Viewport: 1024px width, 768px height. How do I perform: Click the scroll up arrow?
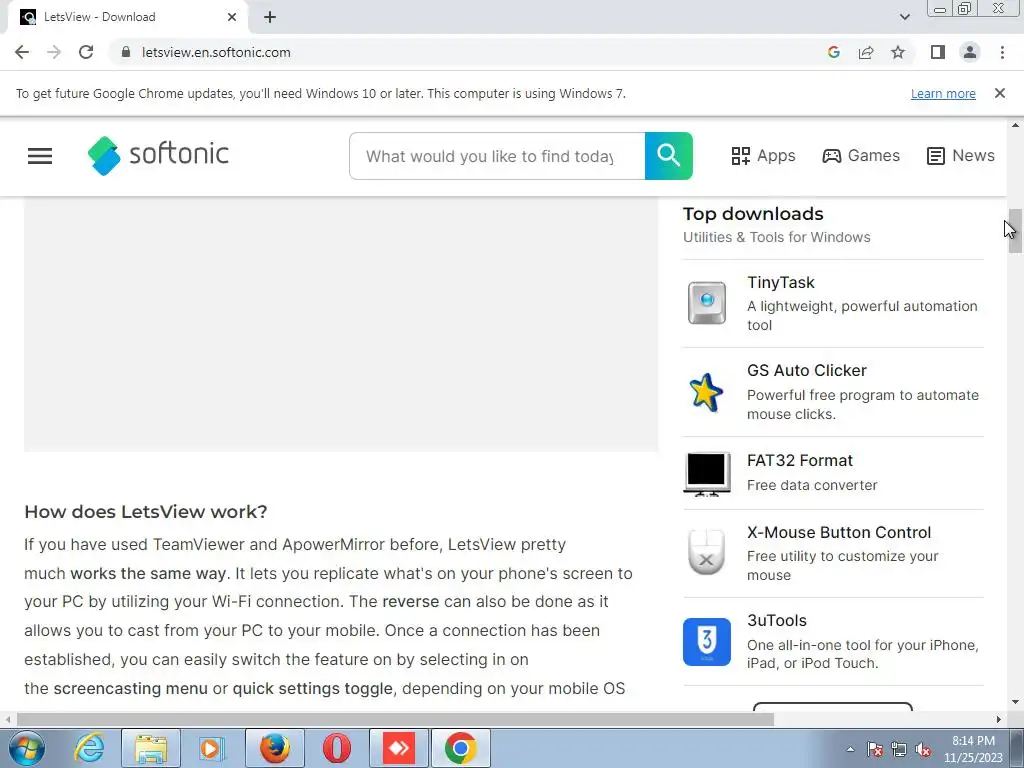[1014, 125]
